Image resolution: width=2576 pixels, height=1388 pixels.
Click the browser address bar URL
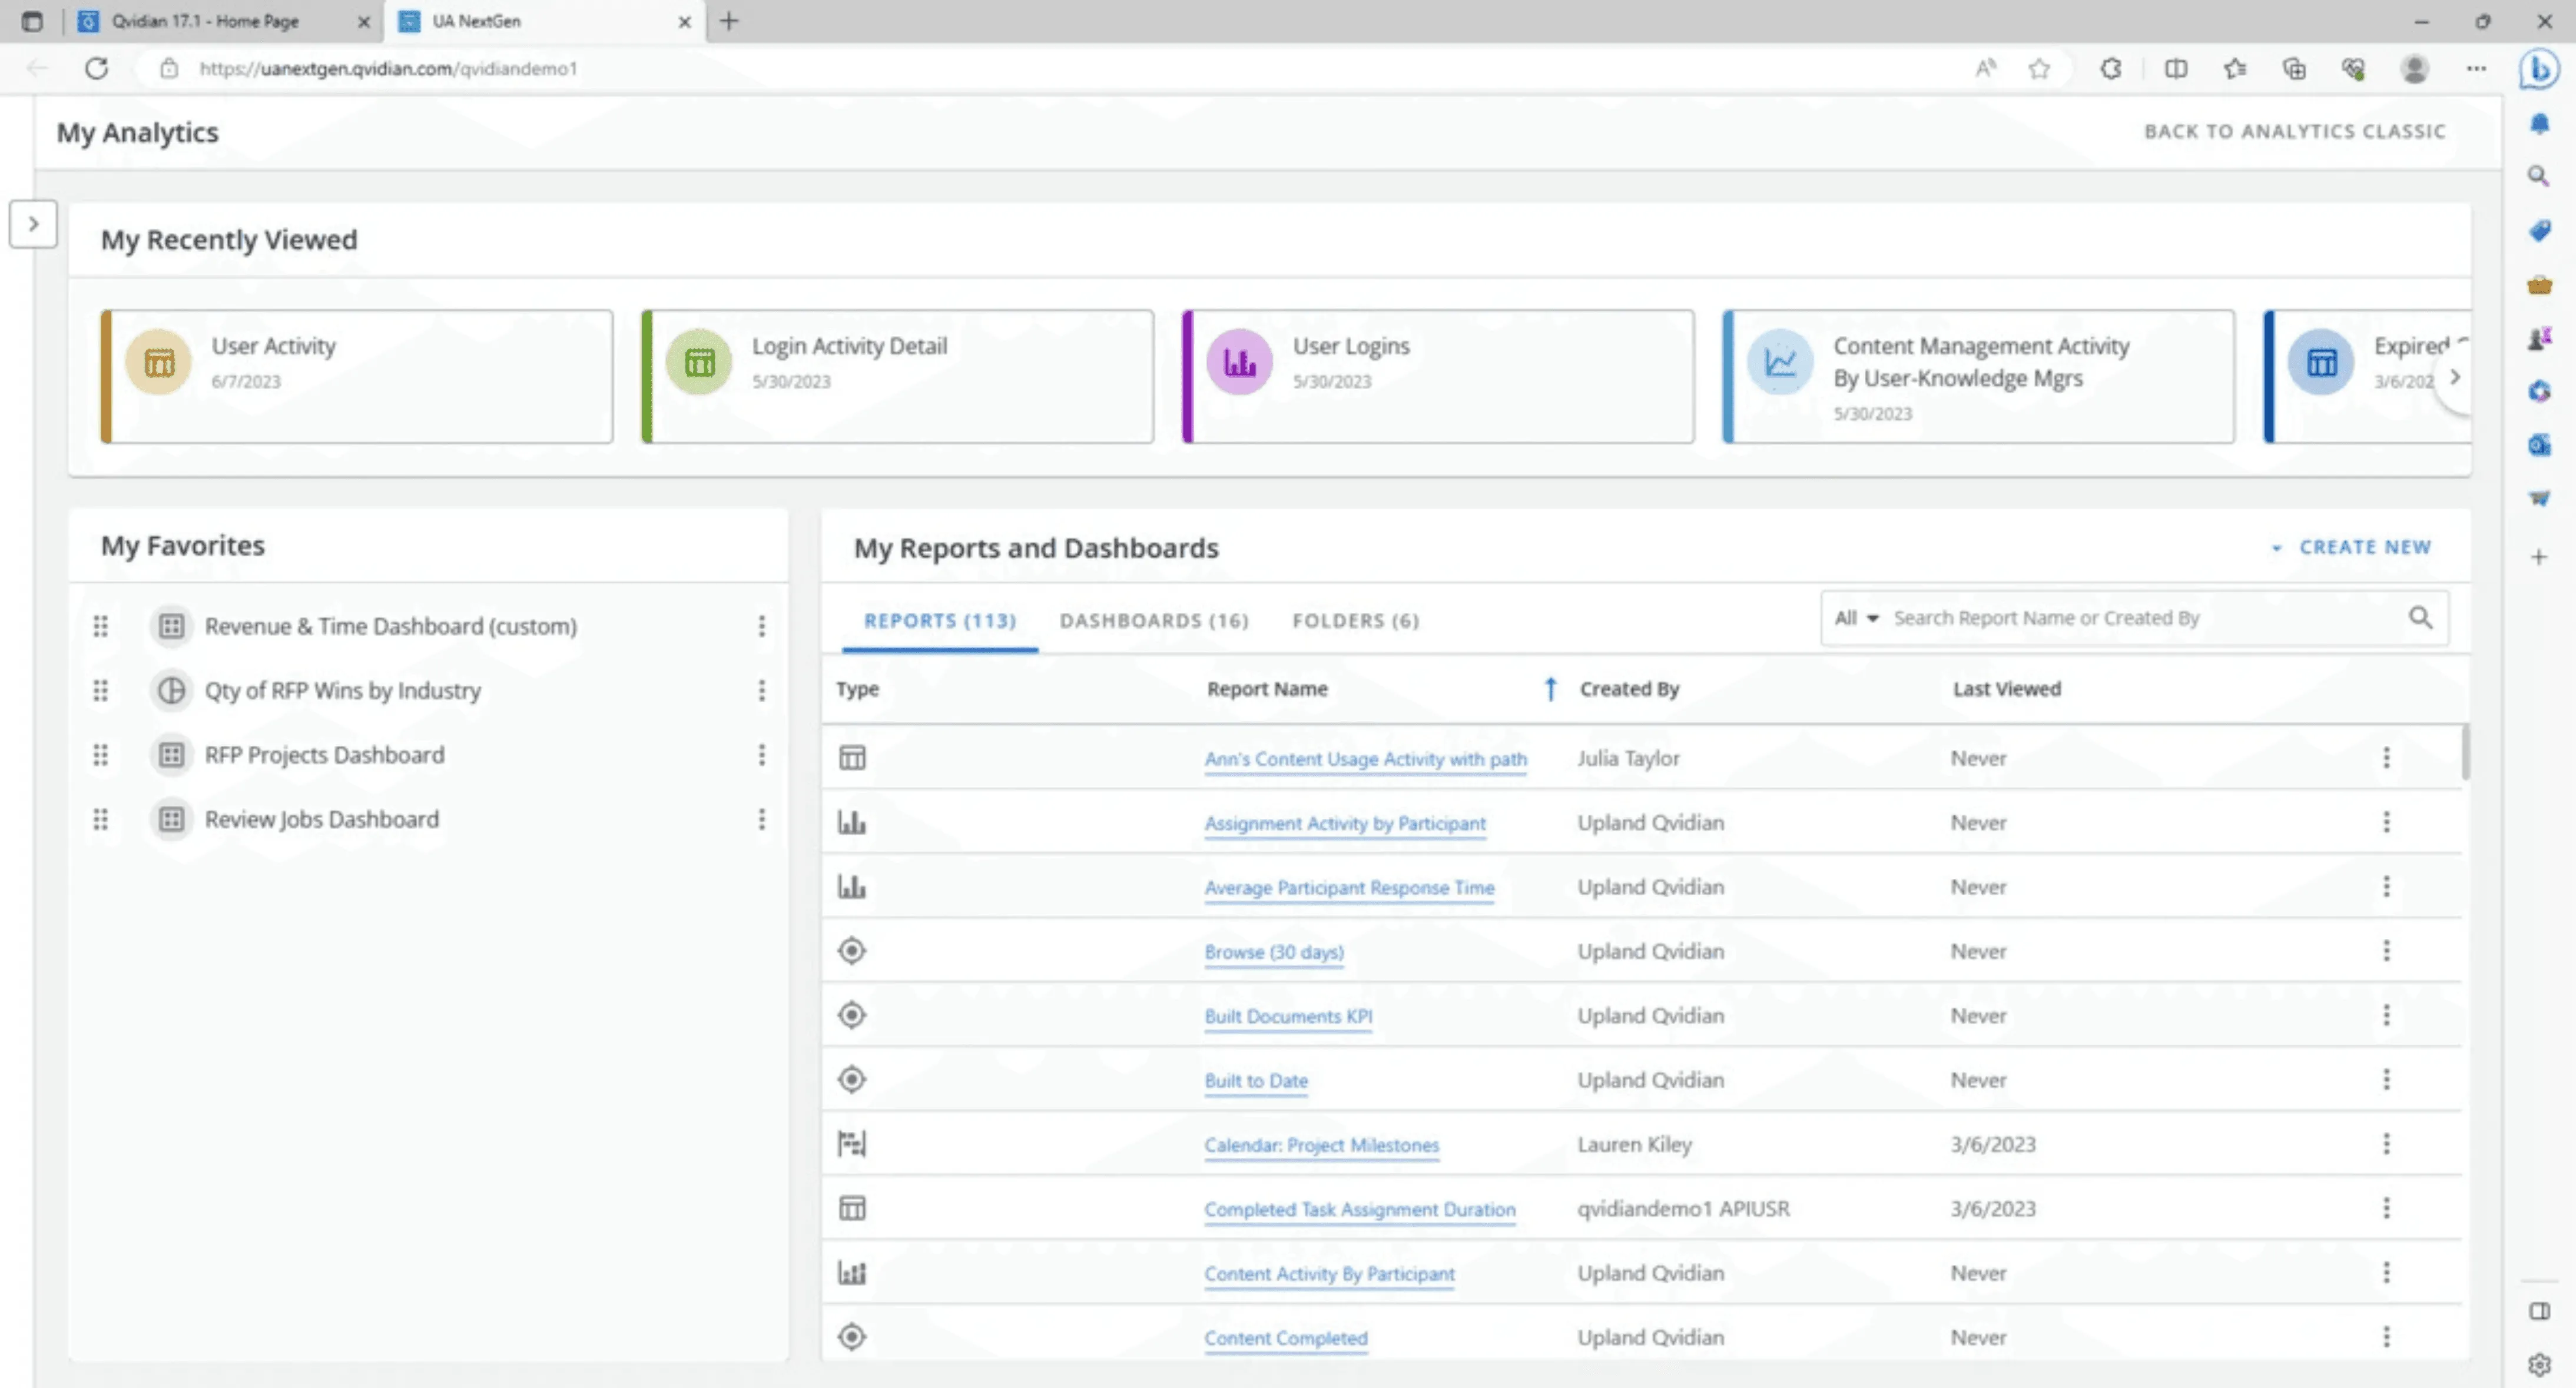pos(388,68)
